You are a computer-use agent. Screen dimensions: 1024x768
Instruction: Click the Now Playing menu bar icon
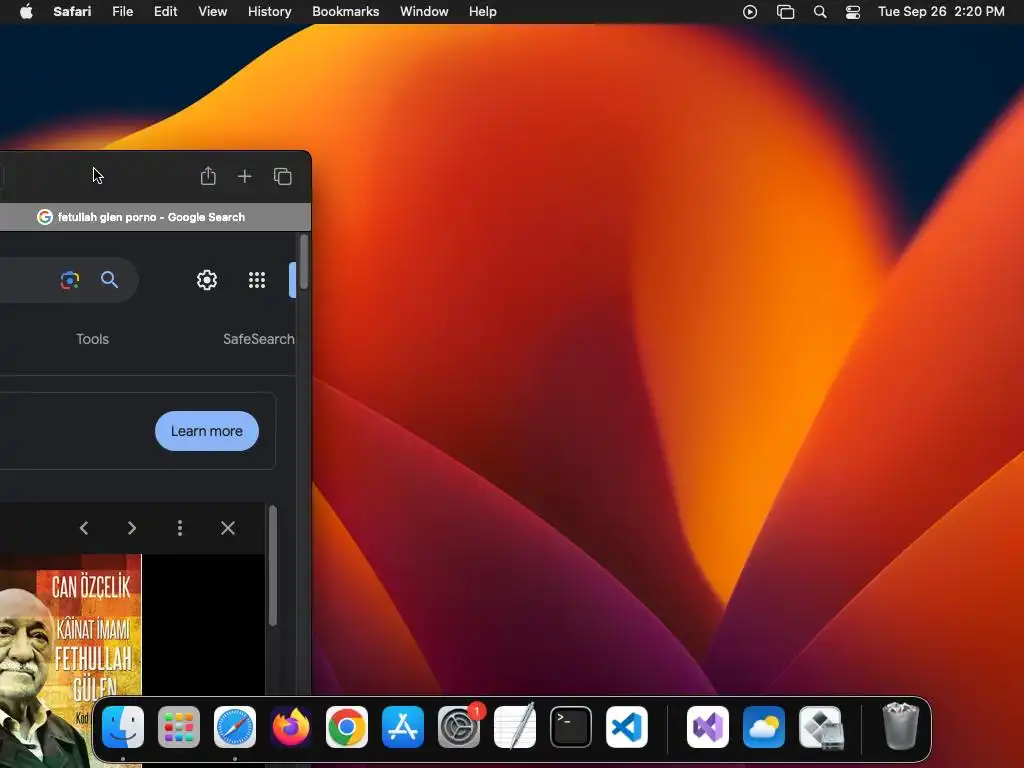tap(750, 12)
